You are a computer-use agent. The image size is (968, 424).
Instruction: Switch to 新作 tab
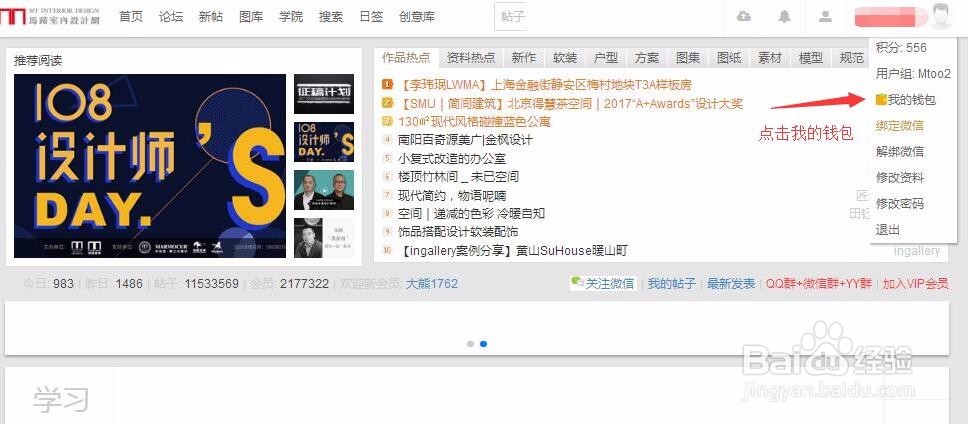(524, 58)
